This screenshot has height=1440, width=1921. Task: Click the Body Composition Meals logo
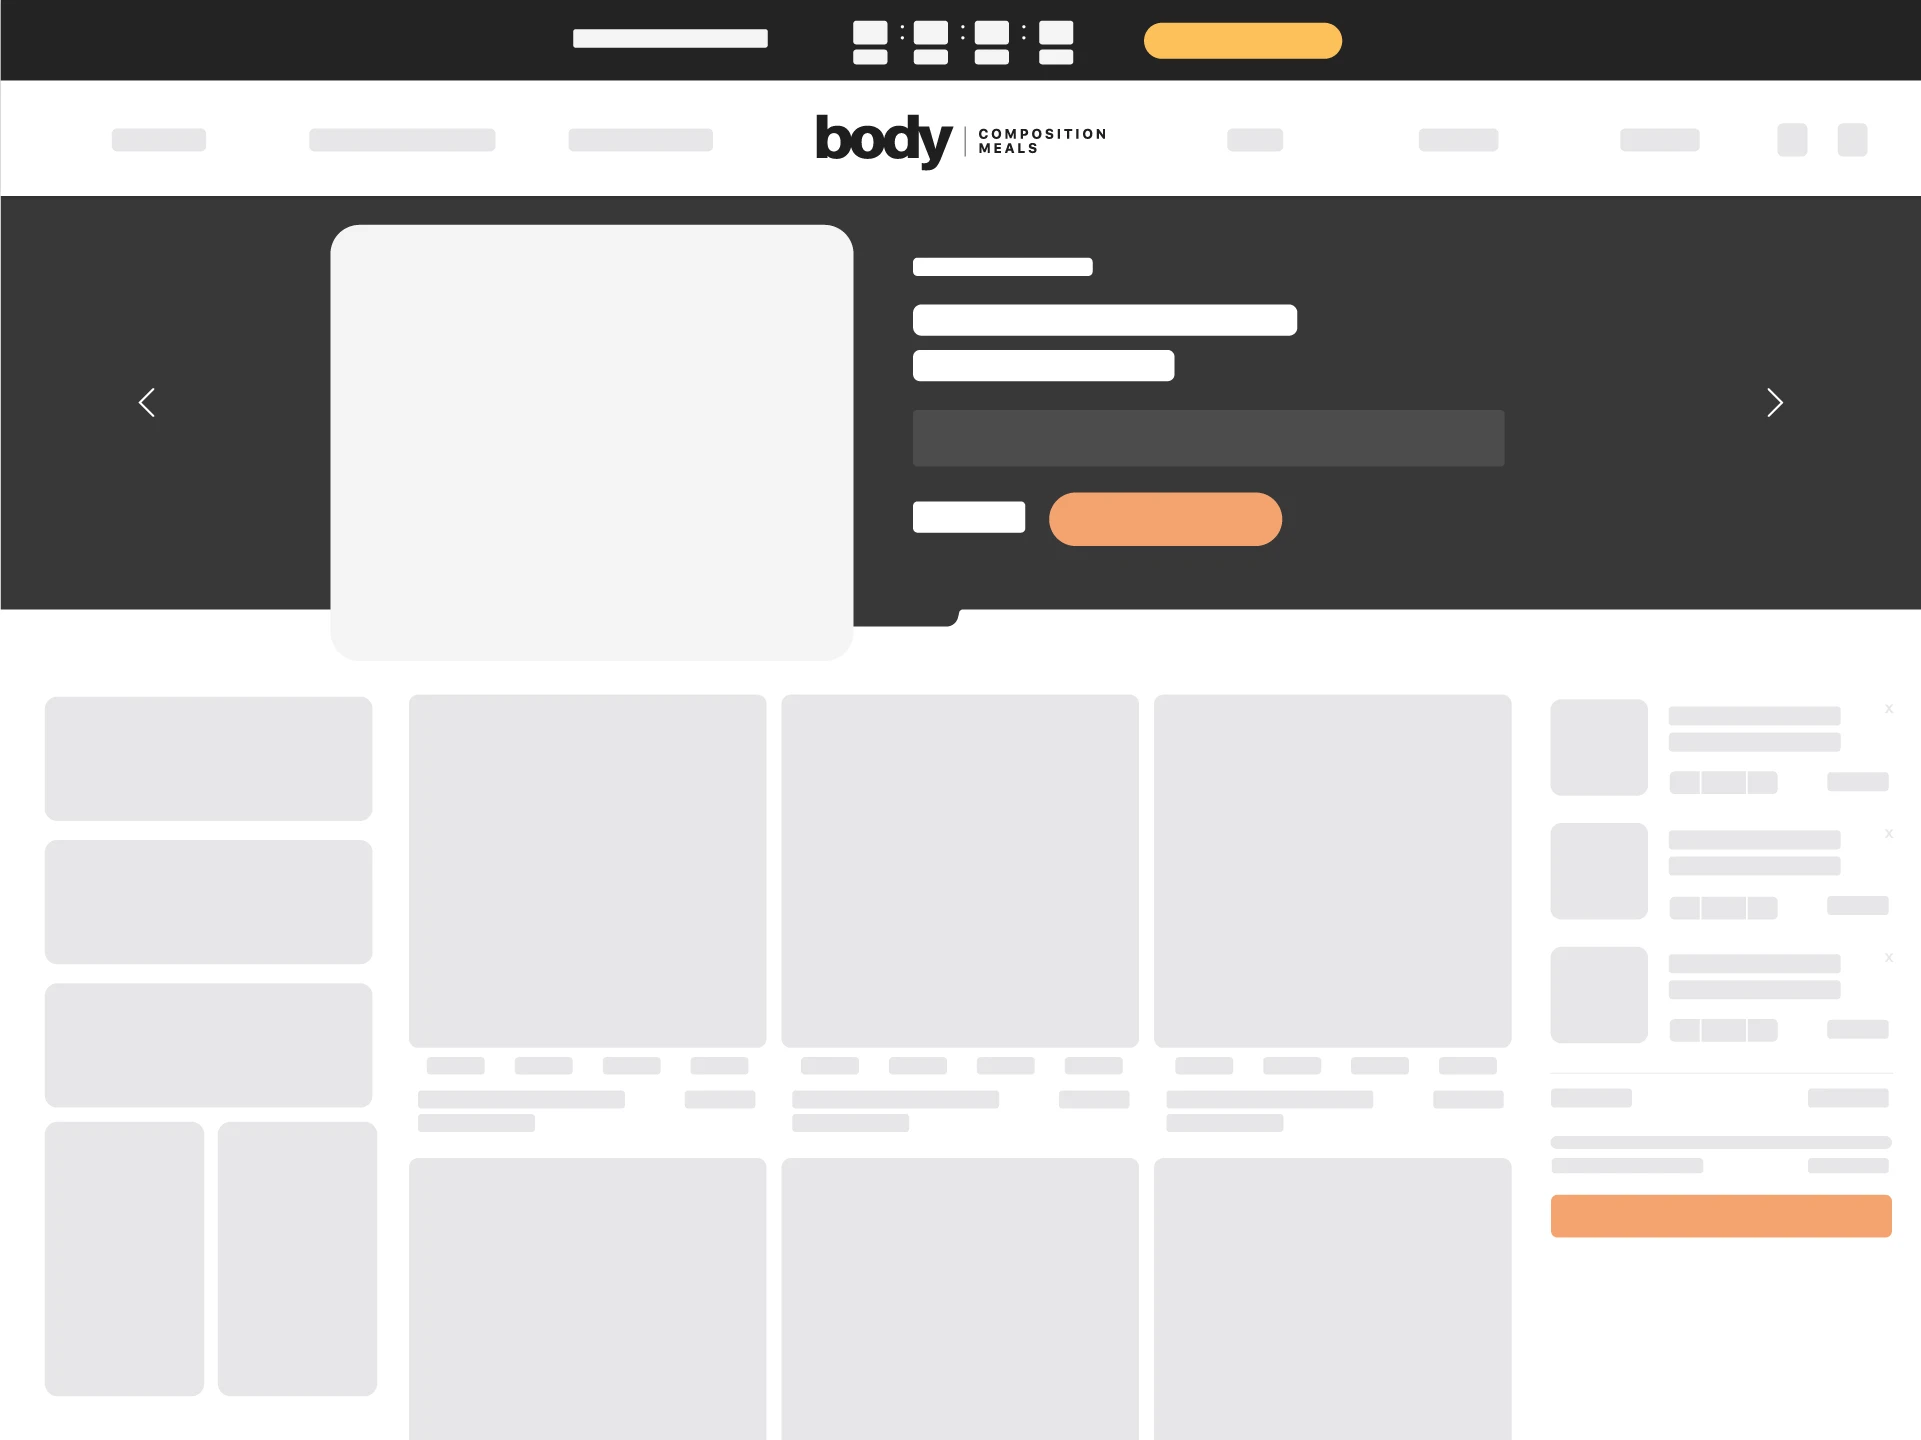tap(959, 138)
